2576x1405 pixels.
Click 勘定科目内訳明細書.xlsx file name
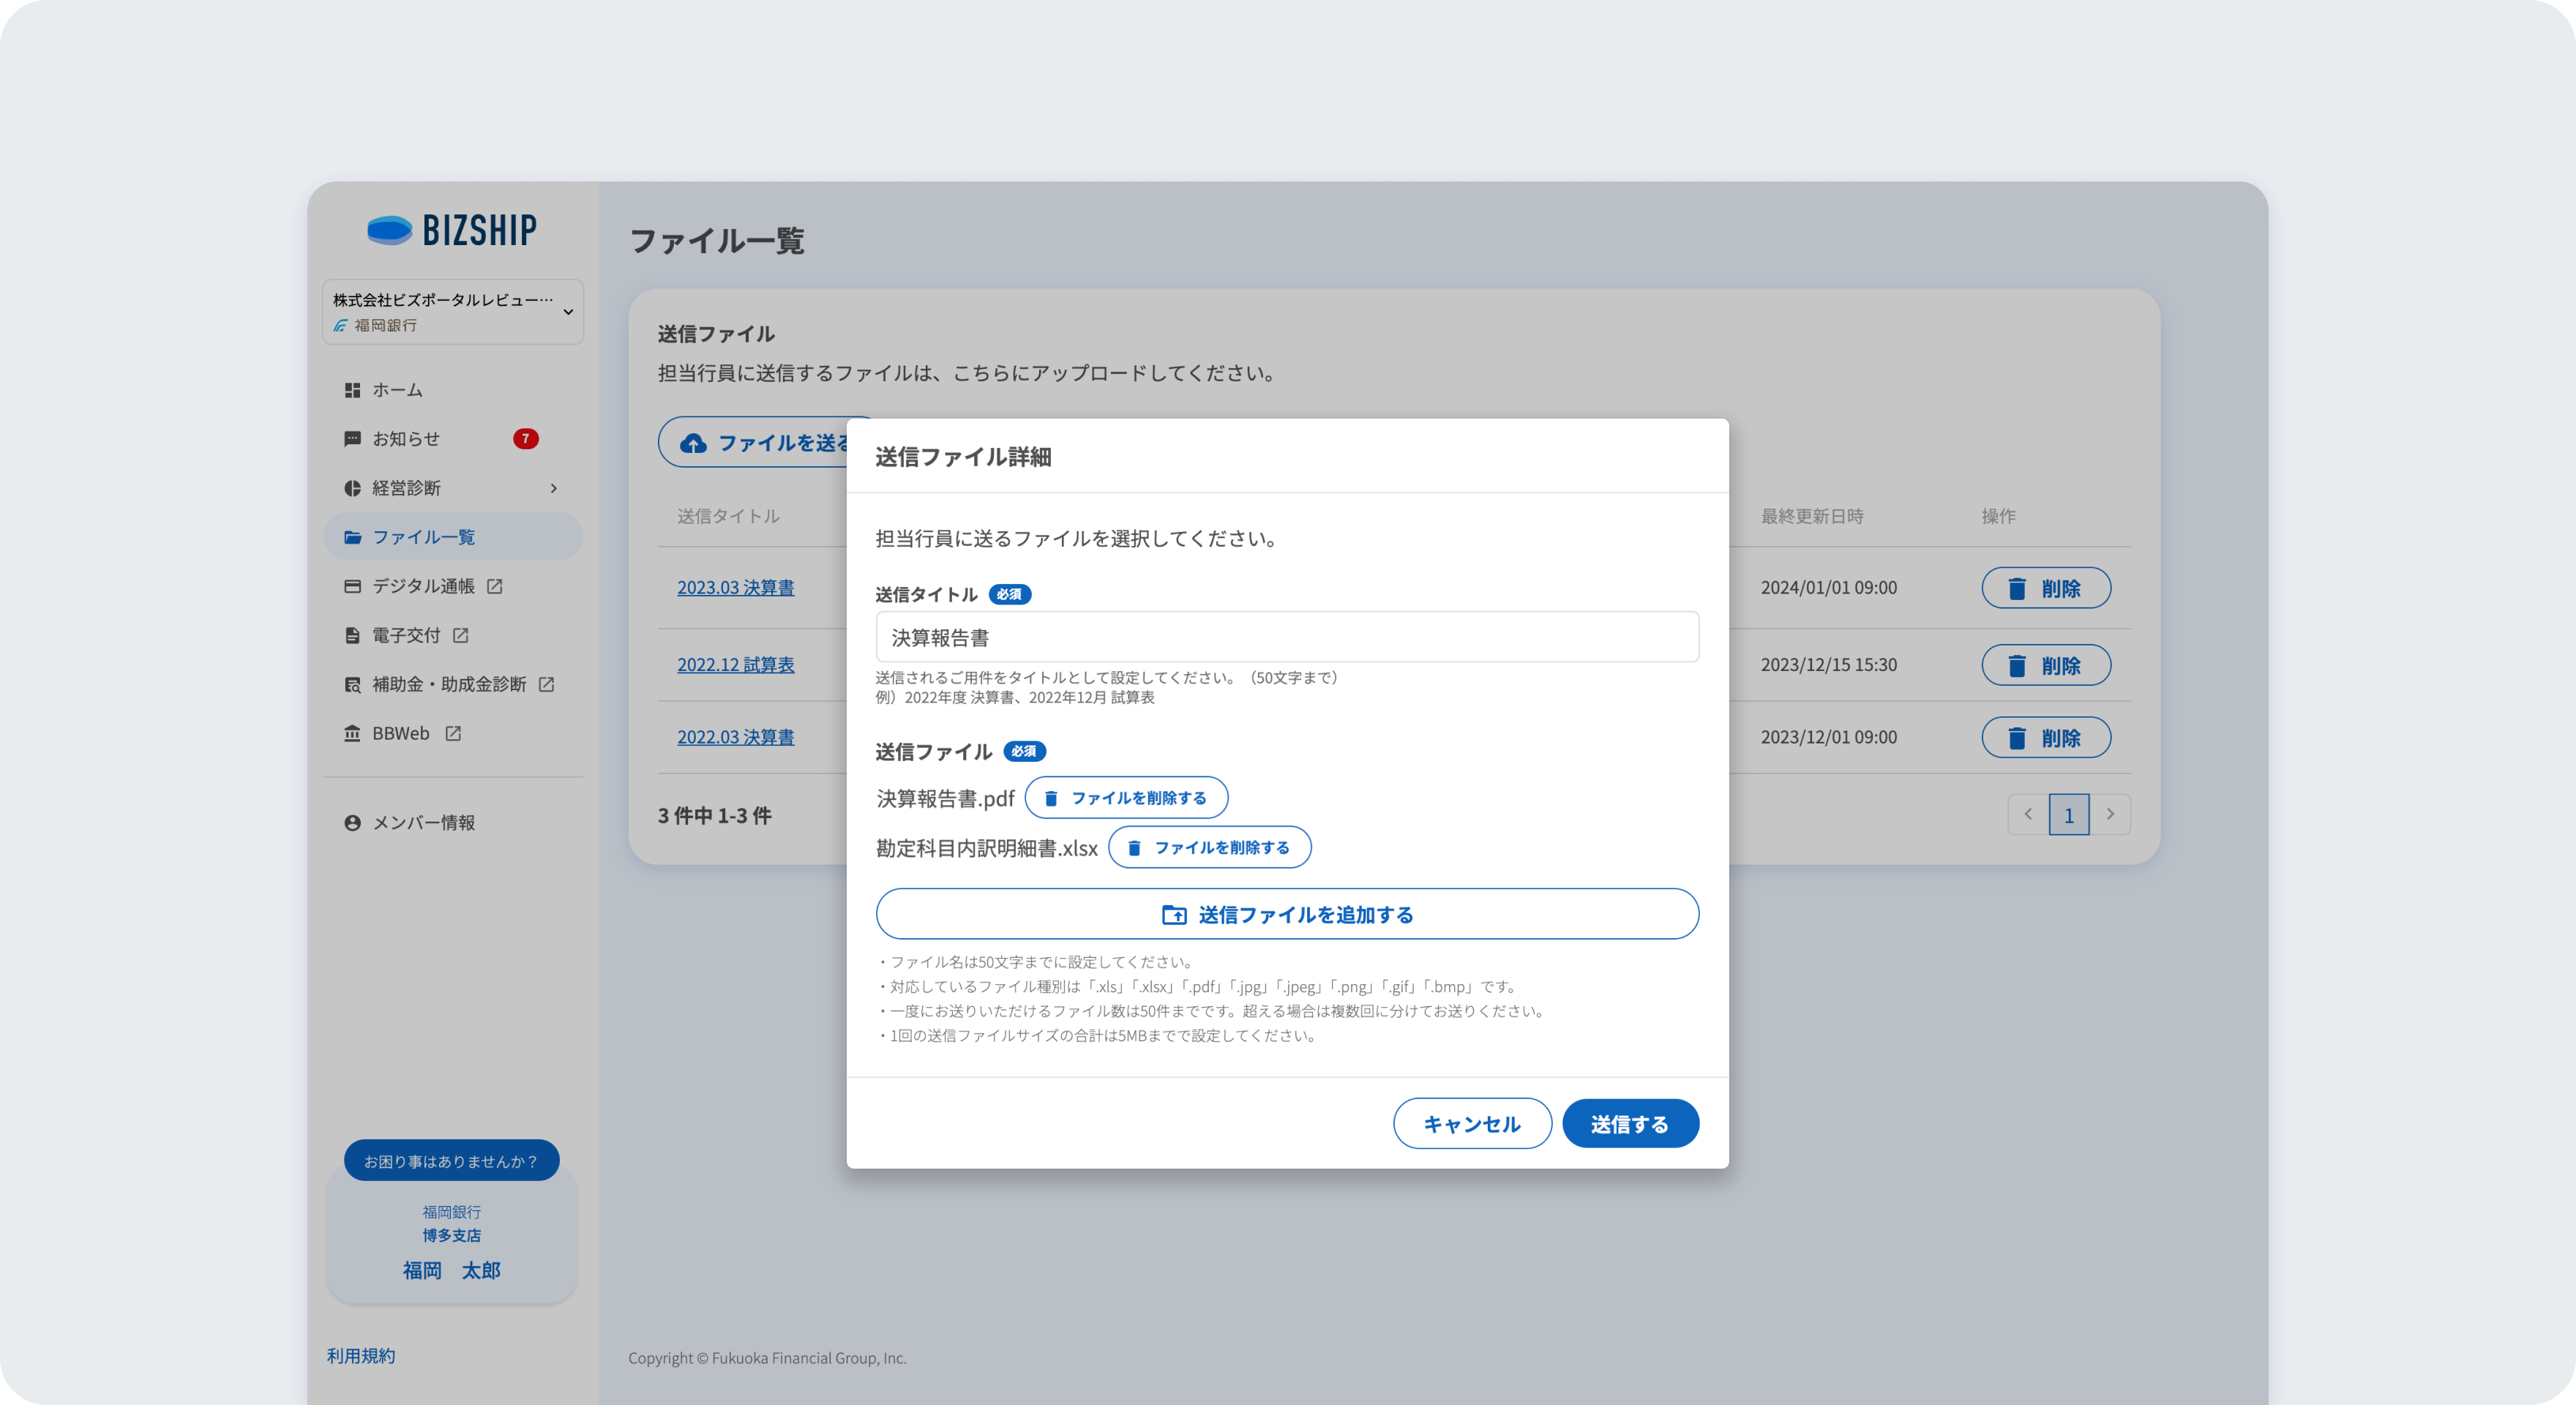(987, 848)
